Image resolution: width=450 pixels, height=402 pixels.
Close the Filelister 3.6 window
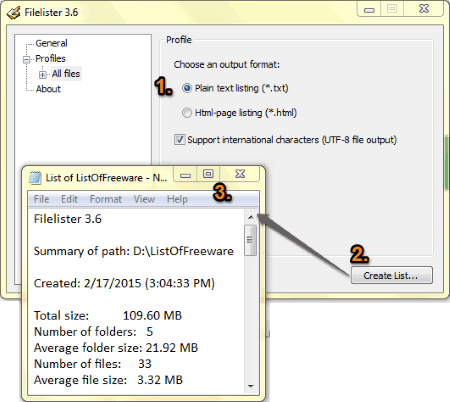pos(424,9)
